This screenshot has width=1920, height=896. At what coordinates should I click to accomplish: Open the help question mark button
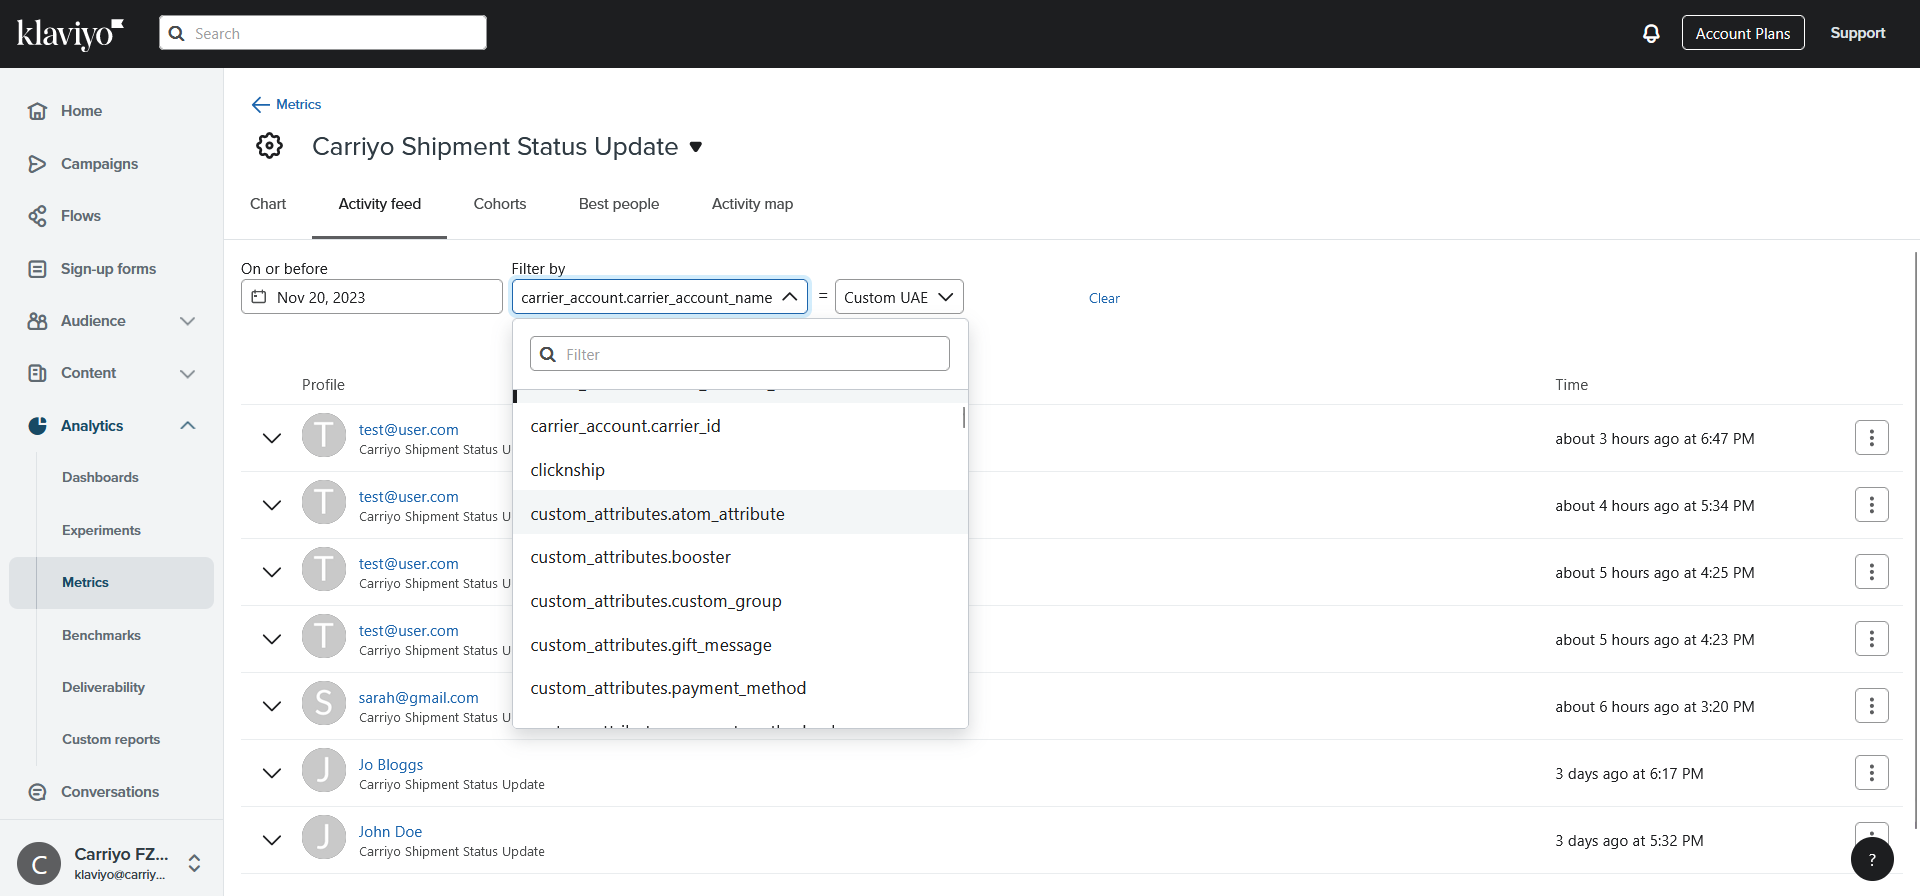(x=1872, y=859)
